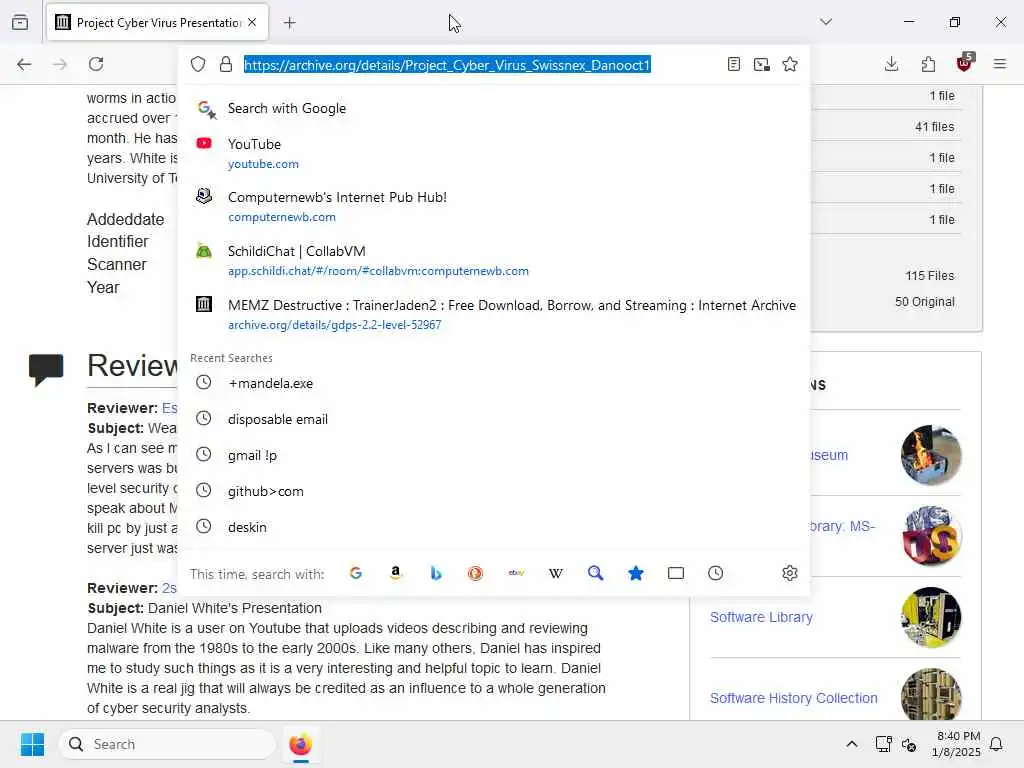The image size is (1024, 768).
Task: Search only in Bookmarks
Action: [635, 573]
